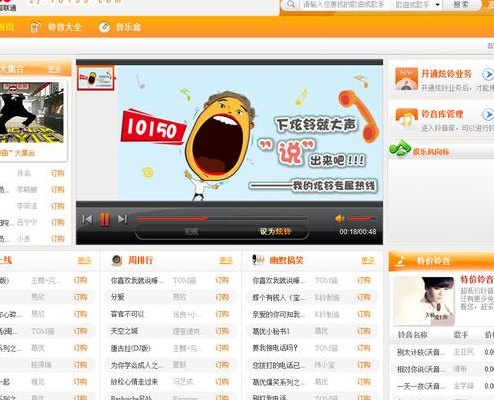Screen dimensions: 494x400
Task: Click the singer photo in 特价铃音 panel
Action: (x=424, y=301)
